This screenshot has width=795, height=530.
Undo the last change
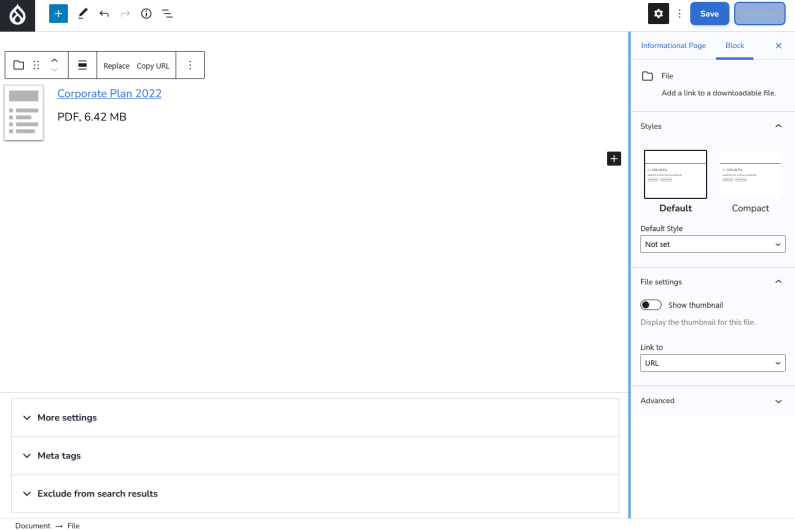[x=104, y=14]
